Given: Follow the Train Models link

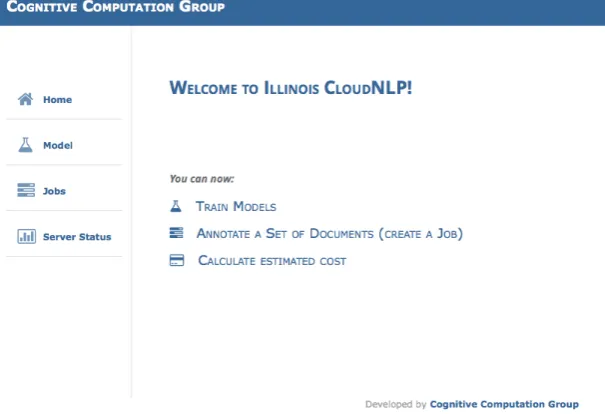Looking at the screenshot, I should tap(236, 206).
